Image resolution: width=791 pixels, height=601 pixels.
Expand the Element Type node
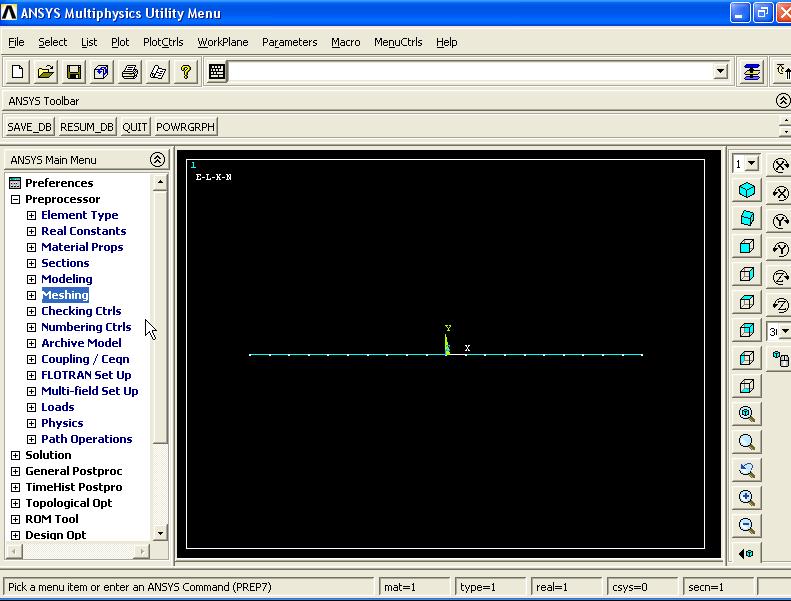[x=31, y=215]
